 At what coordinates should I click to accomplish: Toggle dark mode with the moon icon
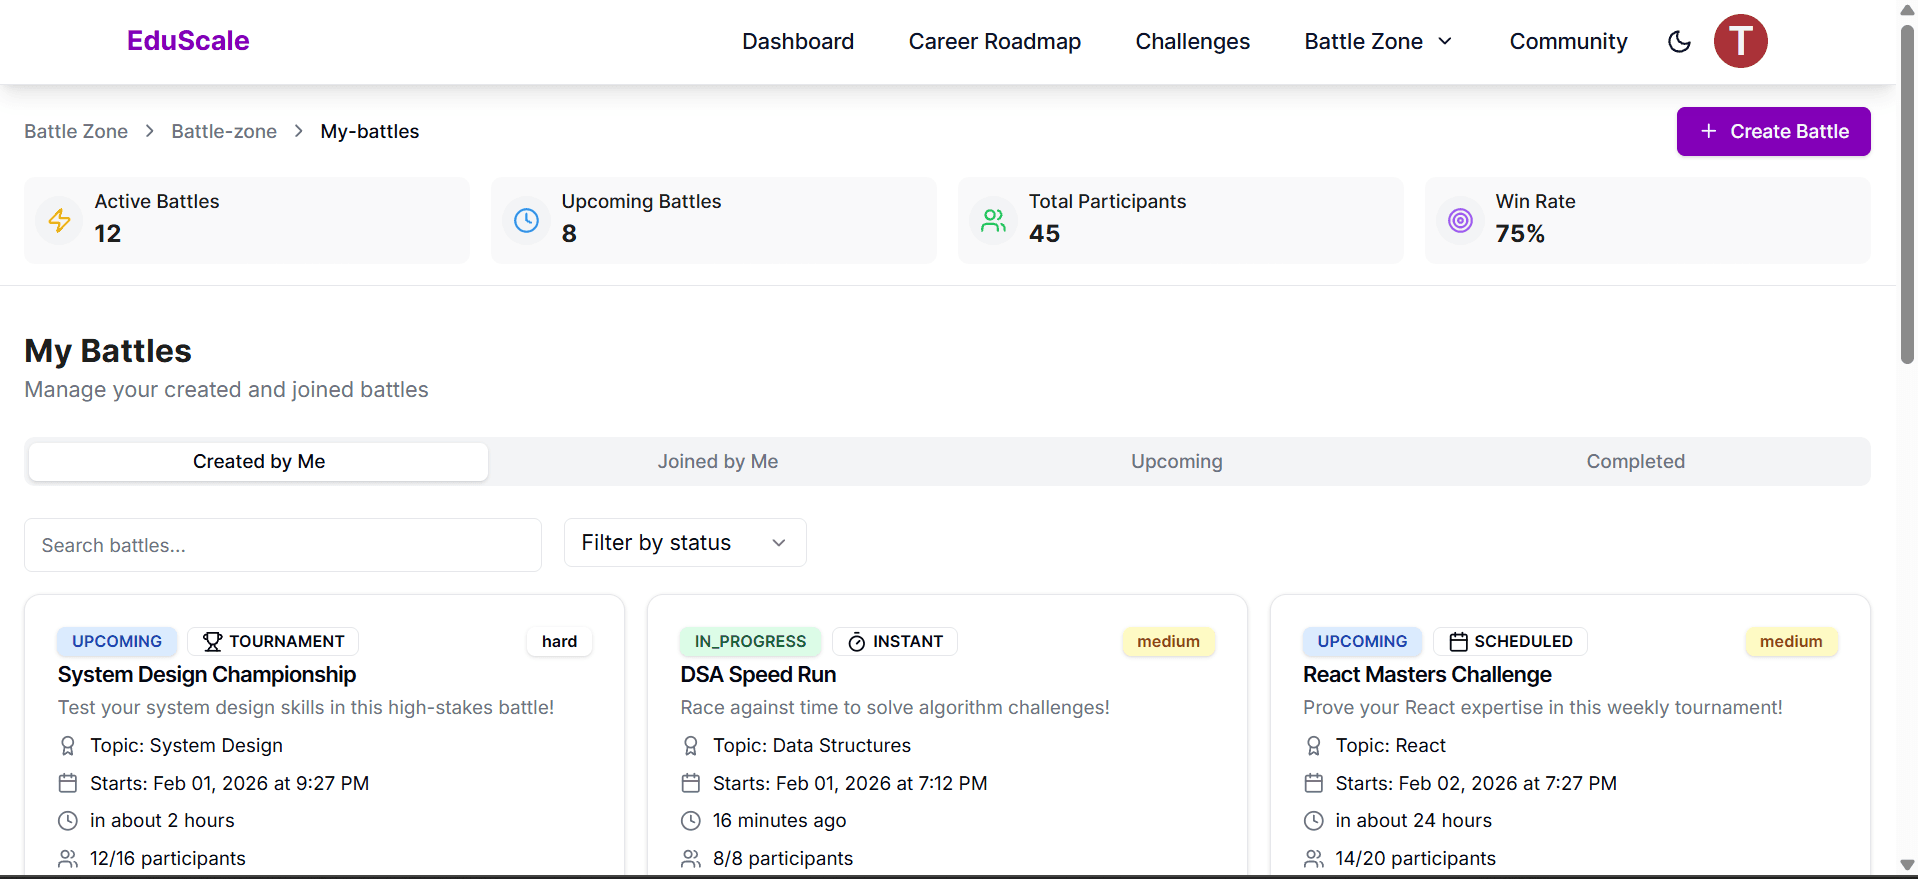1679,42
